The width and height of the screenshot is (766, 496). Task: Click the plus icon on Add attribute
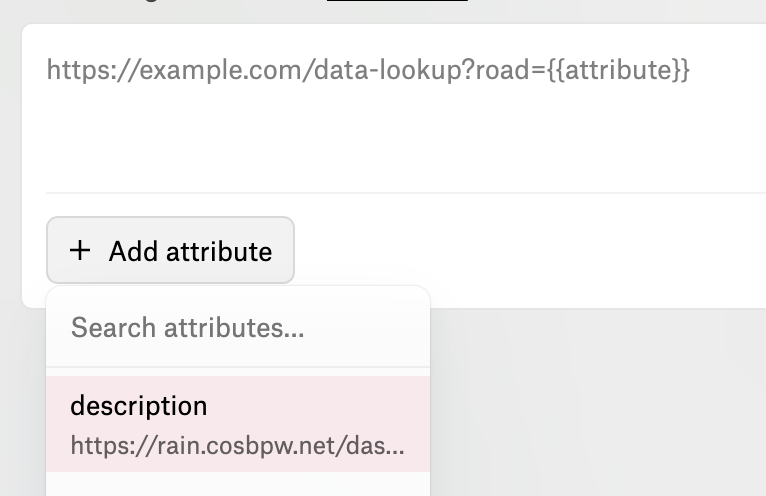point(80,251)
